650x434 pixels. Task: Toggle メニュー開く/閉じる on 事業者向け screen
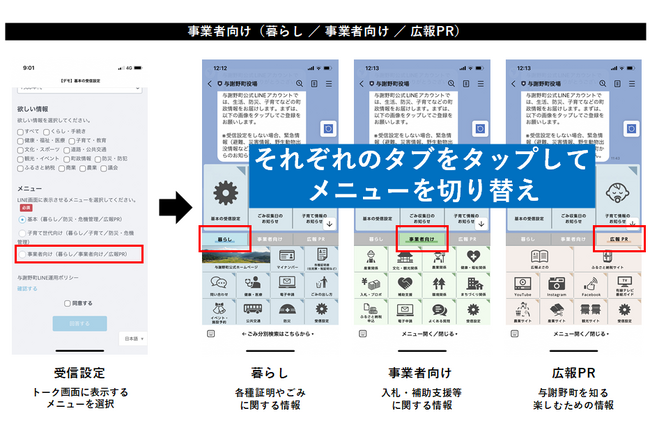(x=429, y=334)
